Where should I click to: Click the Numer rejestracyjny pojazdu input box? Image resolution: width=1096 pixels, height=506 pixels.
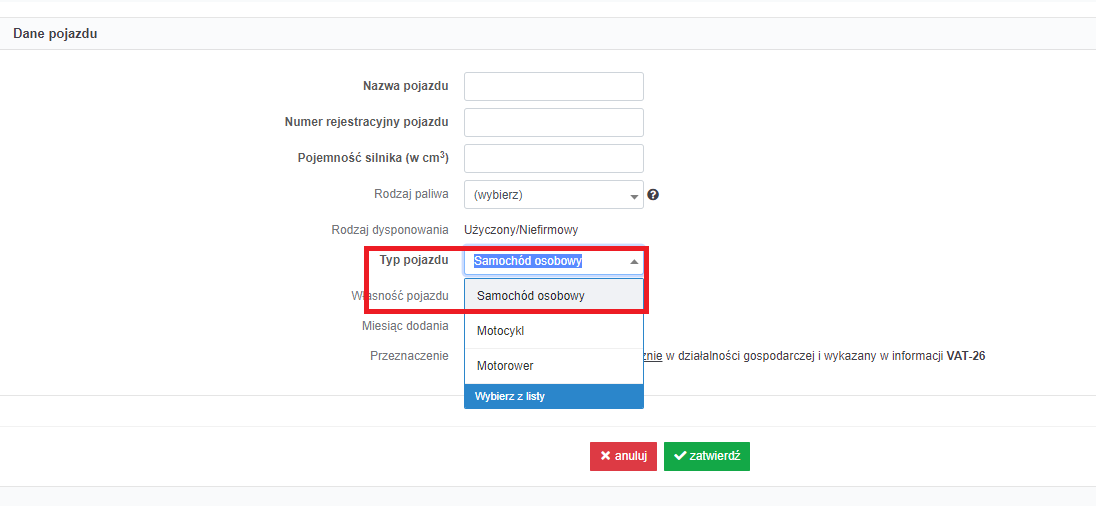(554, 122)
